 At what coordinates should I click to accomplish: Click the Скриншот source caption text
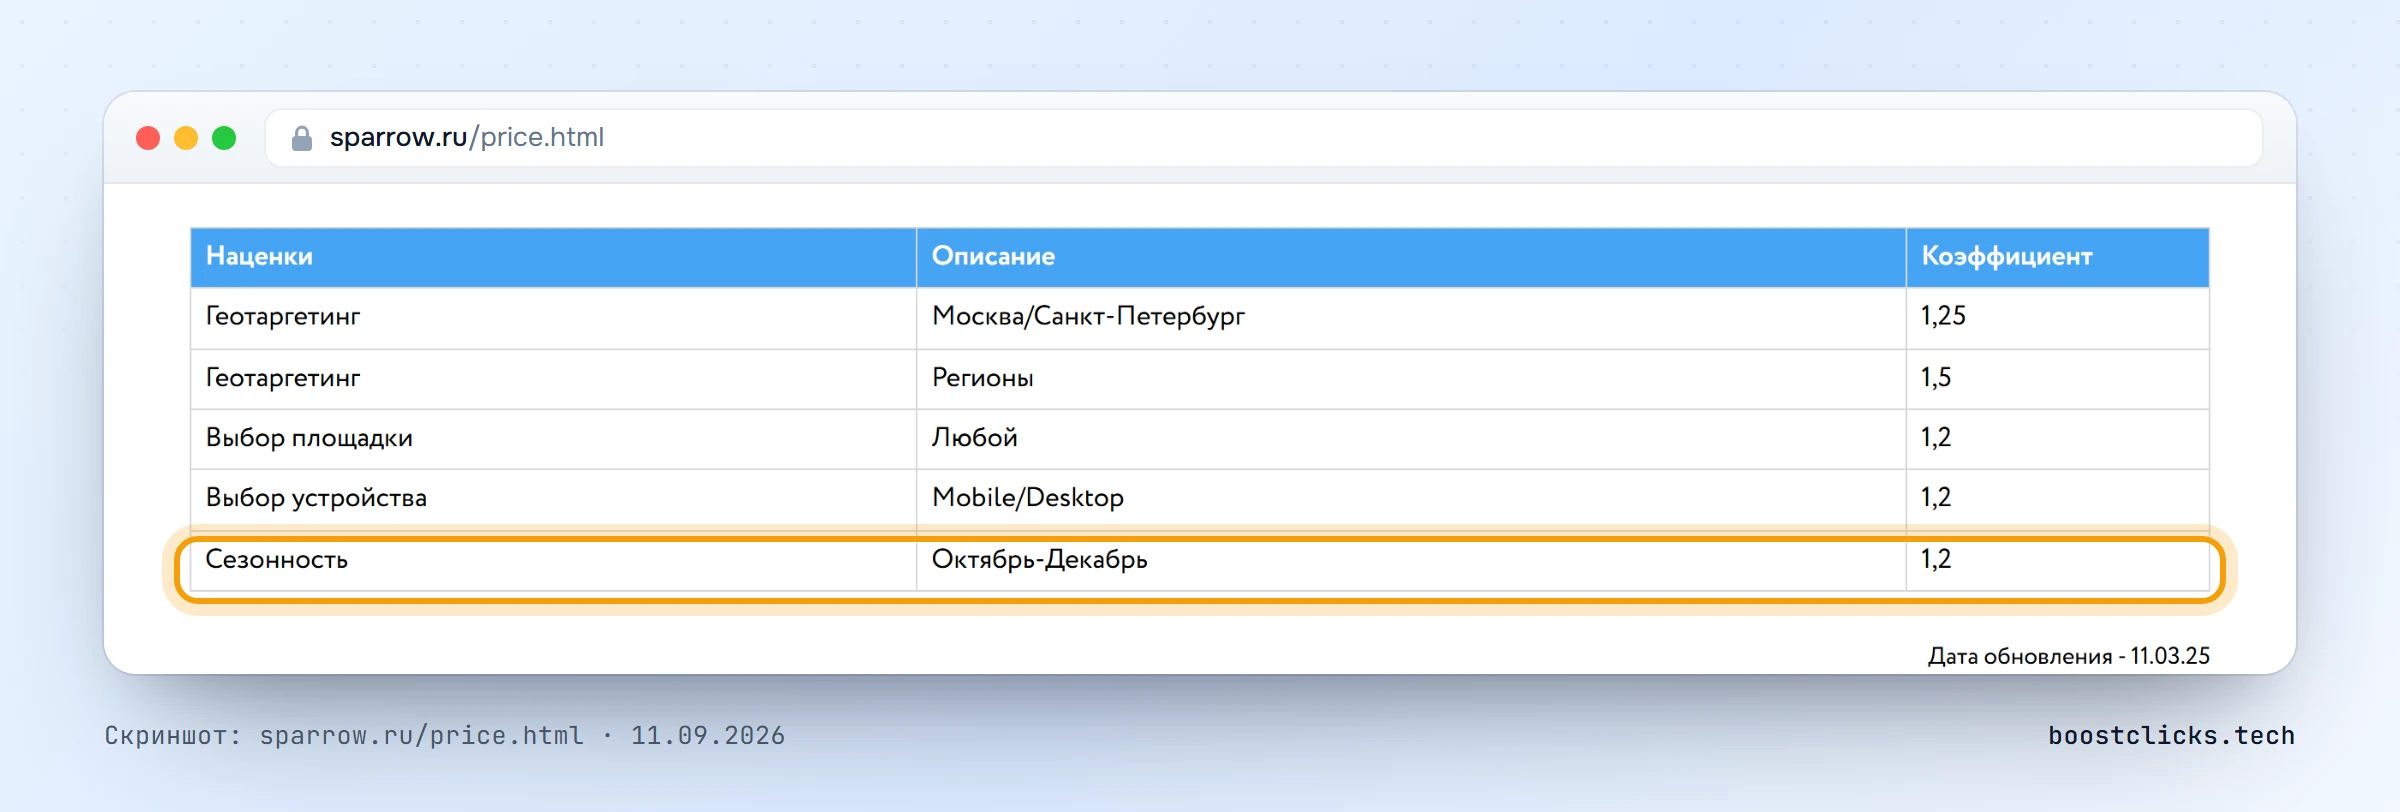coord(444,736)
